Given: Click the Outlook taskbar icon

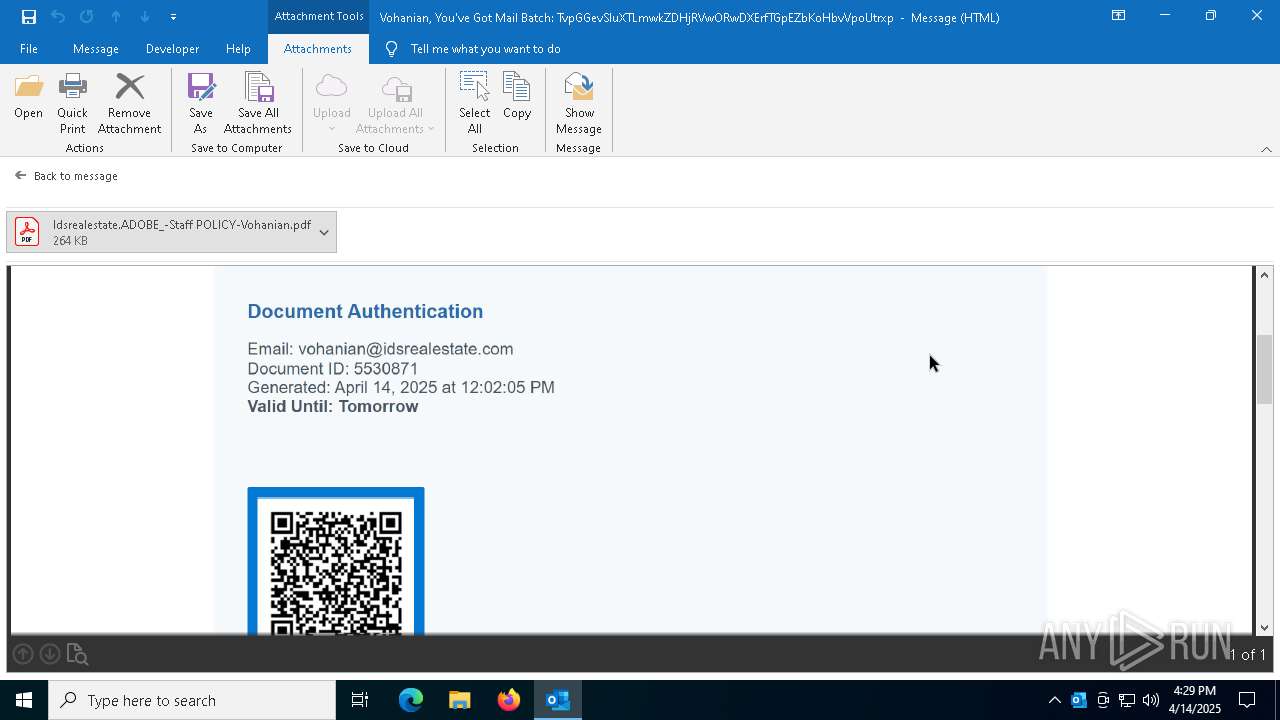Looking at the screenshot, I should (x=558, y=700).
